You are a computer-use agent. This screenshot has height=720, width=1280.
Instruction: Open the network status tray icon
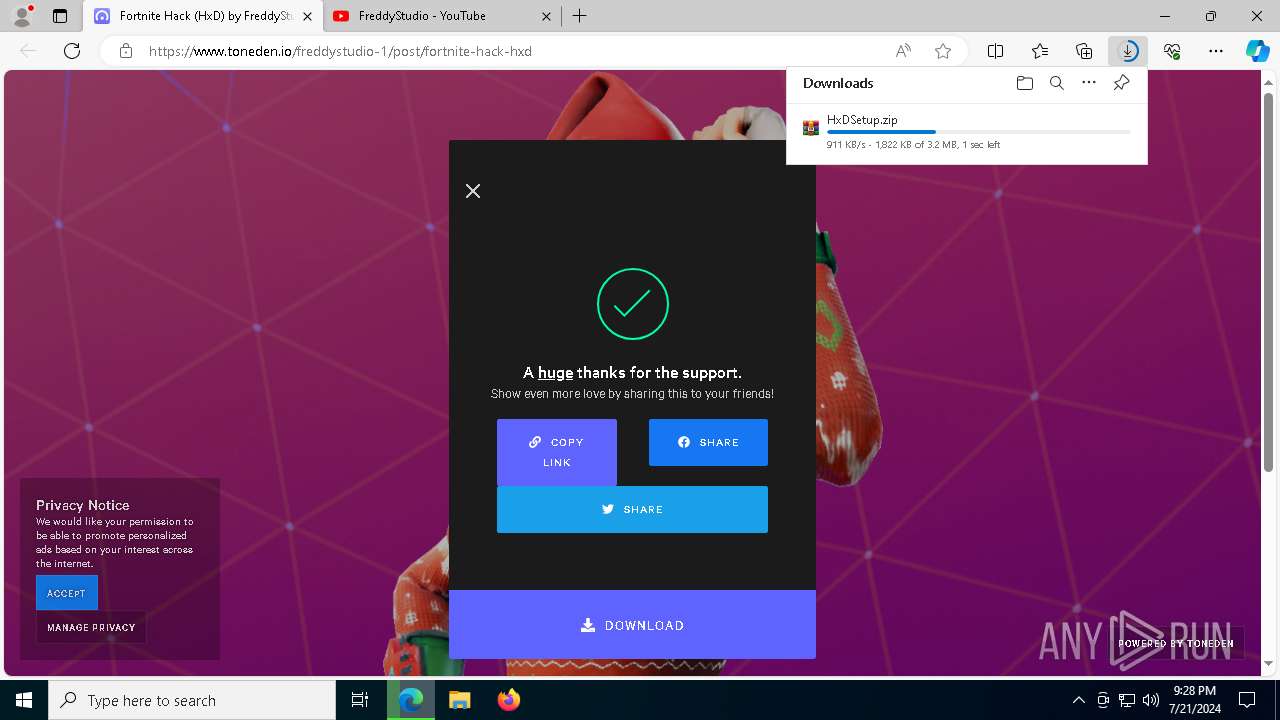point(1127,700)
